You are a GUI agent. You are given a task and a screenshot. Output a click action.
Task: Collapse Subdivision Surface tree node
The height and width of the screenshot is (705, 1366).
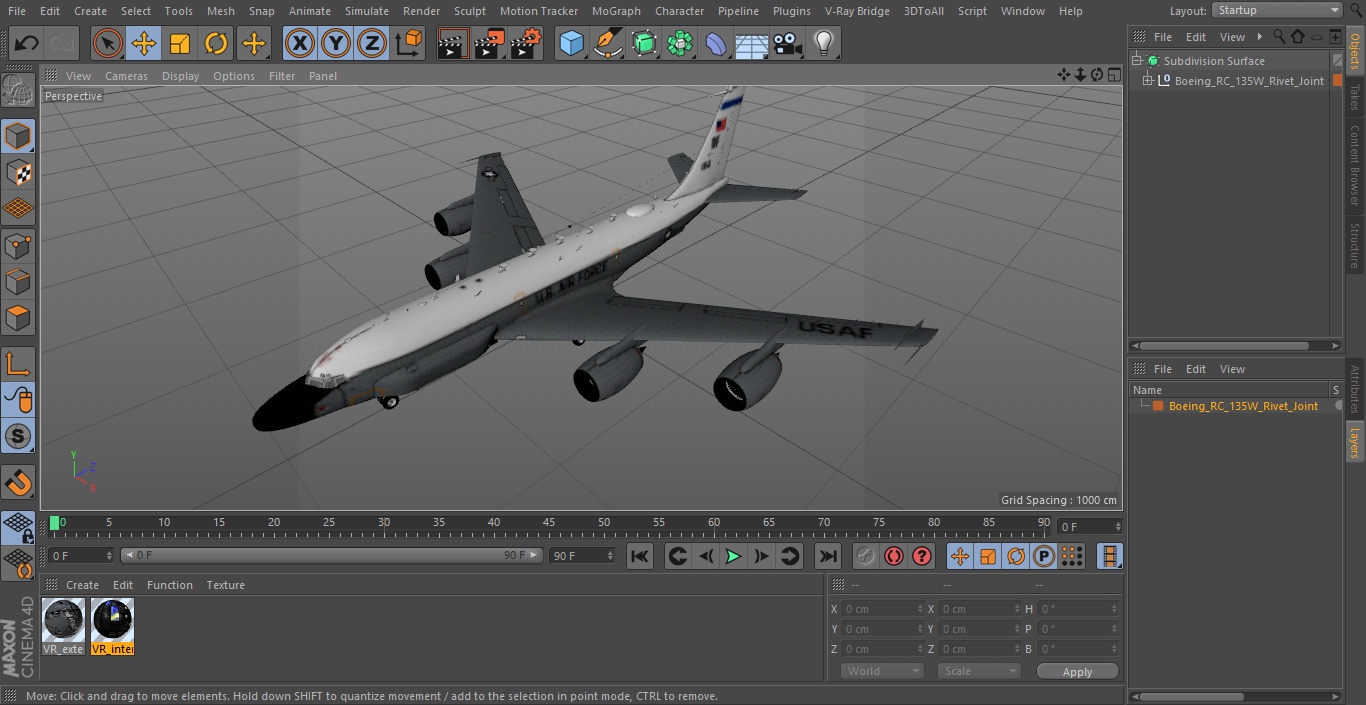coord(1137,61)
